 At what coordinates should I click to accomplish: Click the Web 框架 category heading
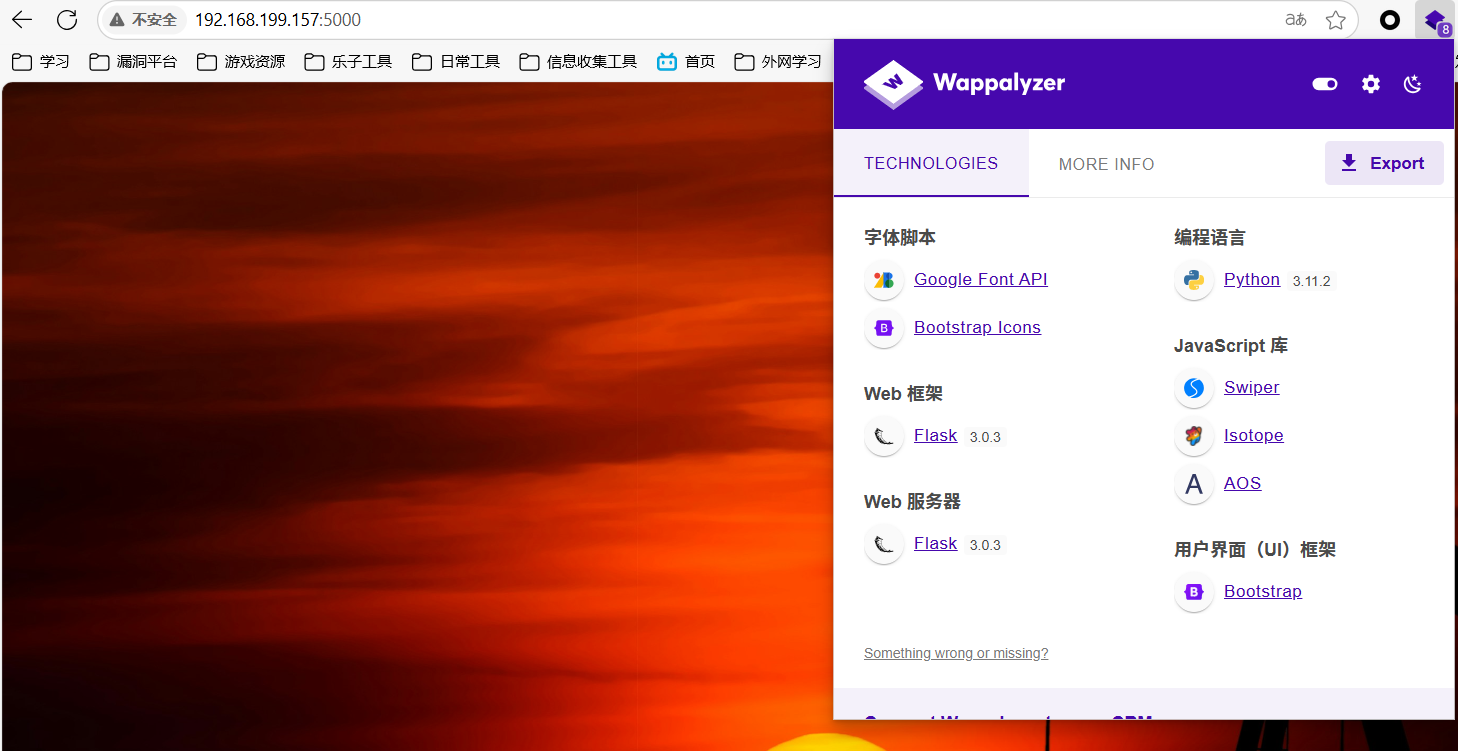pos(904,394)
